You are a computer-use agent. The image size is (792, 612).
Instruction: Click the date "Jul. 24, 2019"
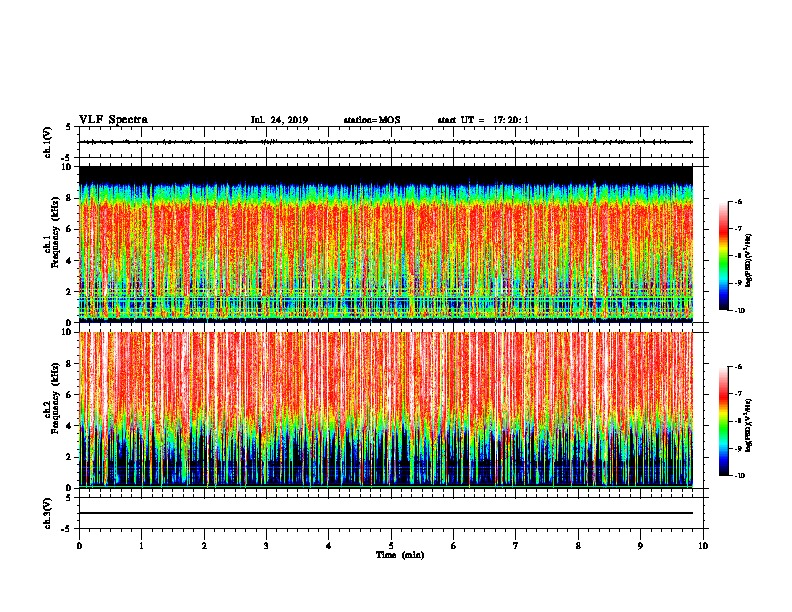pos(279,120)
